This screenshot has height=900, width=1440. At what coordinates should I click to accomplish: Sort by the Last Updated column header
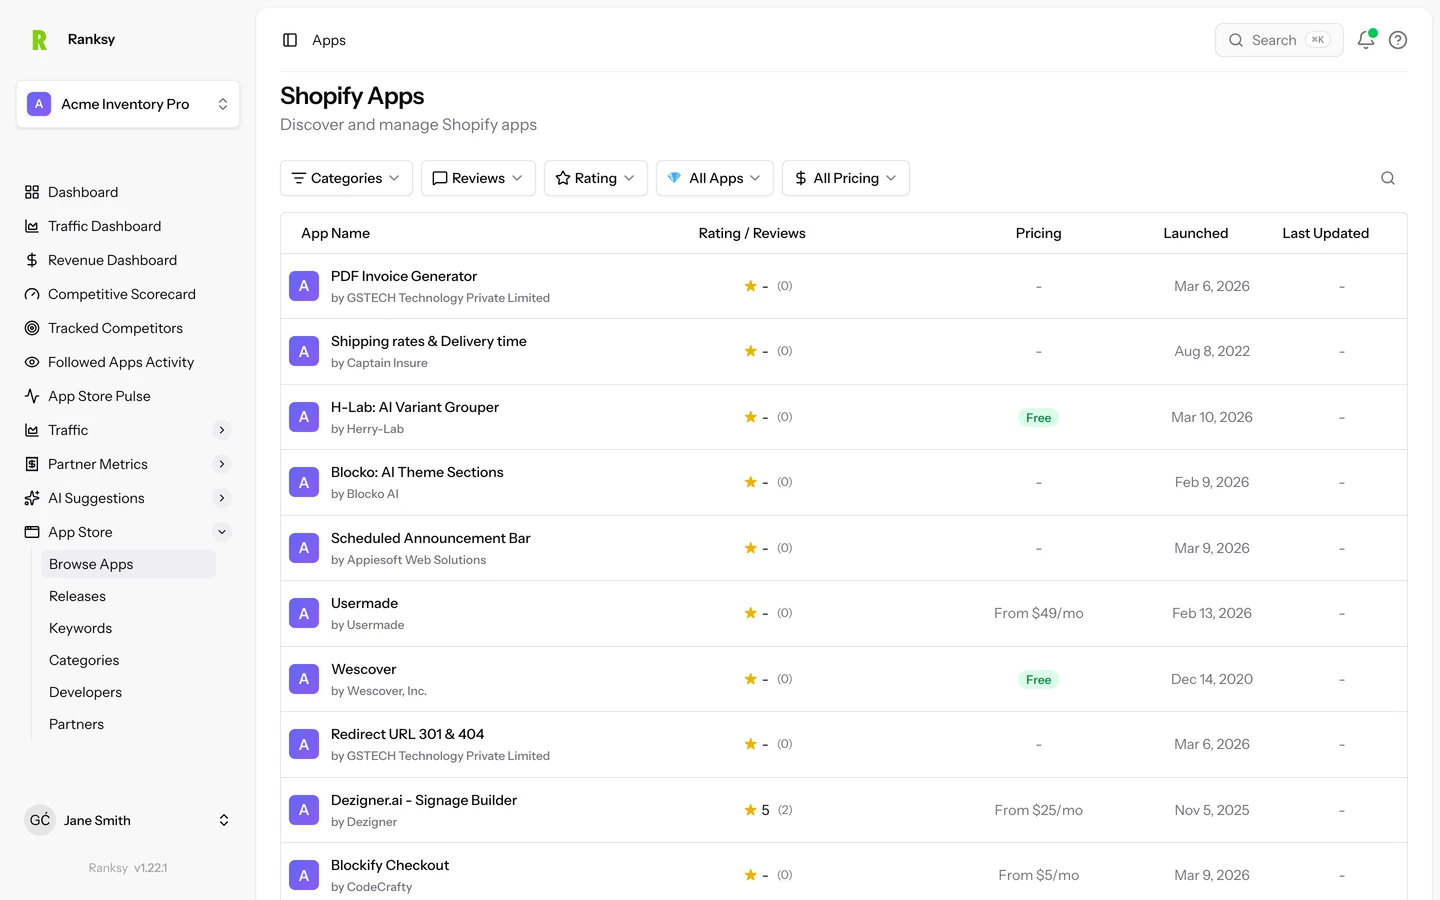tap(1326, 233)
